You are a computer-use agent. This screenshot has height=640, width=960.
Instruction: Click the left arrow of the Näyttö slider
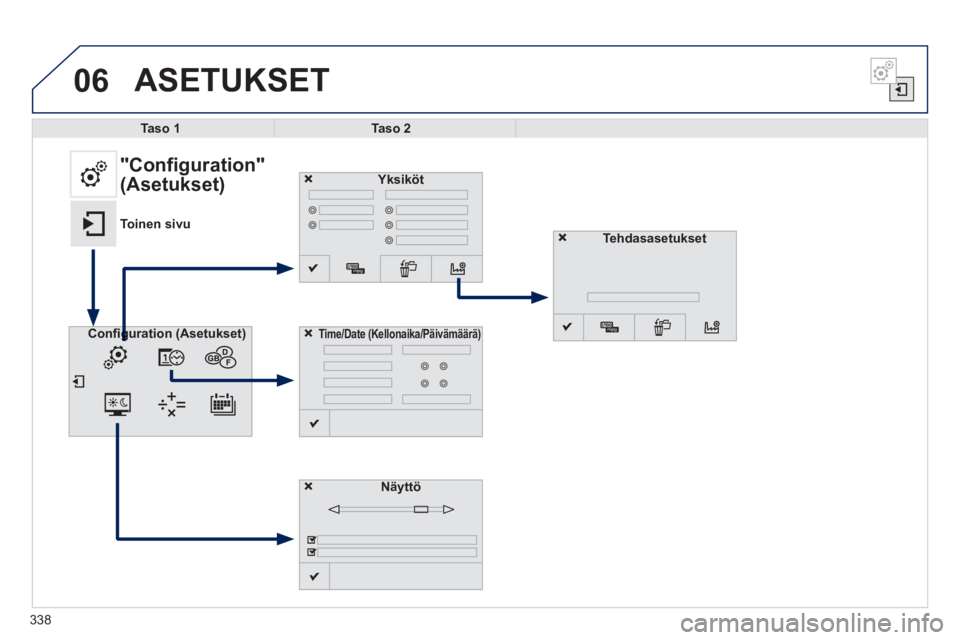point(334,509)
